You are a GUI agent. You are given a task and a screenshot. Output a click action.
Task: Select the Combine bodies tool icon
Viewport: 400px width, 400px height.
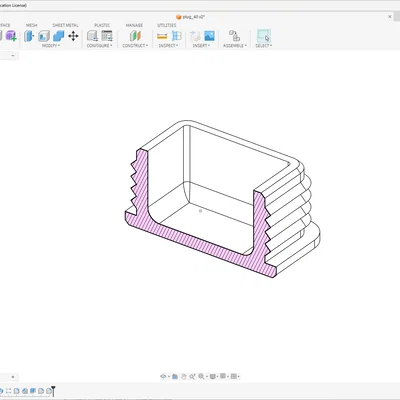click(58, 36)
